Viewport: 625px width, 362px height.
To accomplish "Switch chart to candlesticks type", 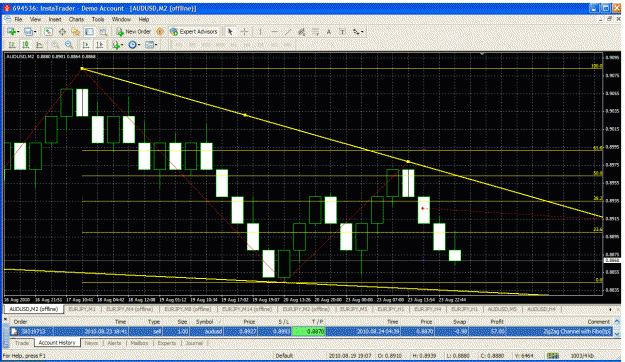I will pyautogui.click(x=26, y=45).
